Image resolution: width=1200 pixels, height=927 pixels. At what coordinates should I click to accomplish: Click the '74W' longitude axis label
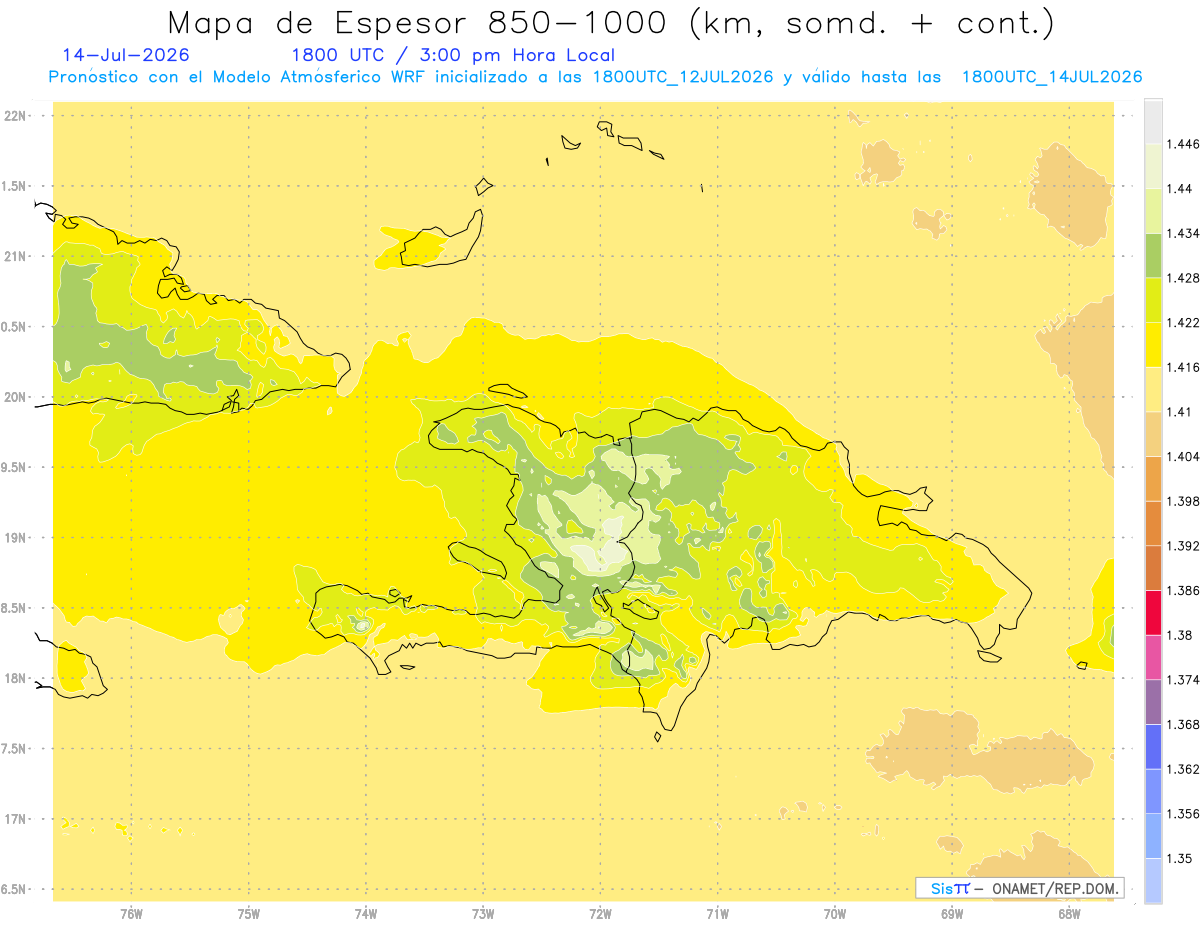click(366, 913)
